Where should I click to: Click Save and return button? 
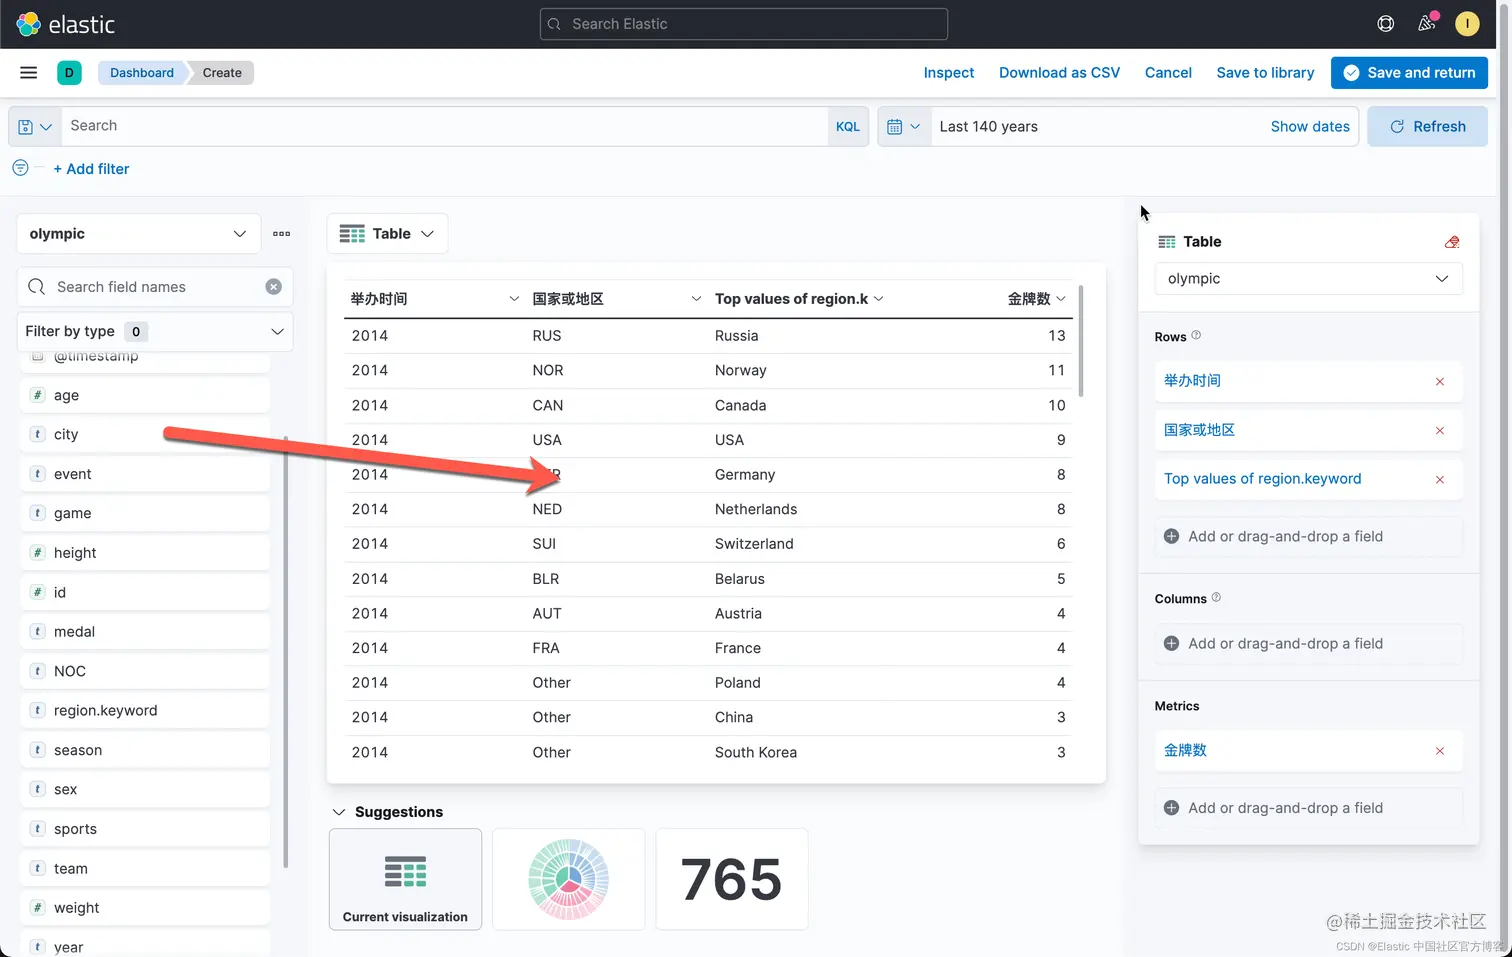[1409, 73]
